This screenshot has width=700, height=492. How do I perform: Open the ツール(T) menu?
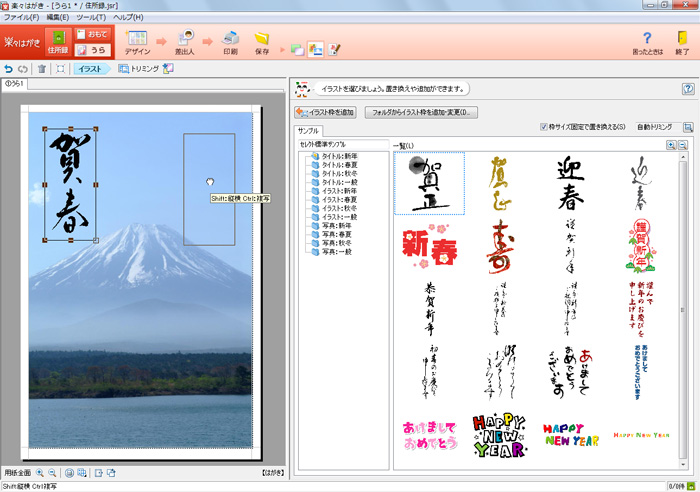coord(91,18)
